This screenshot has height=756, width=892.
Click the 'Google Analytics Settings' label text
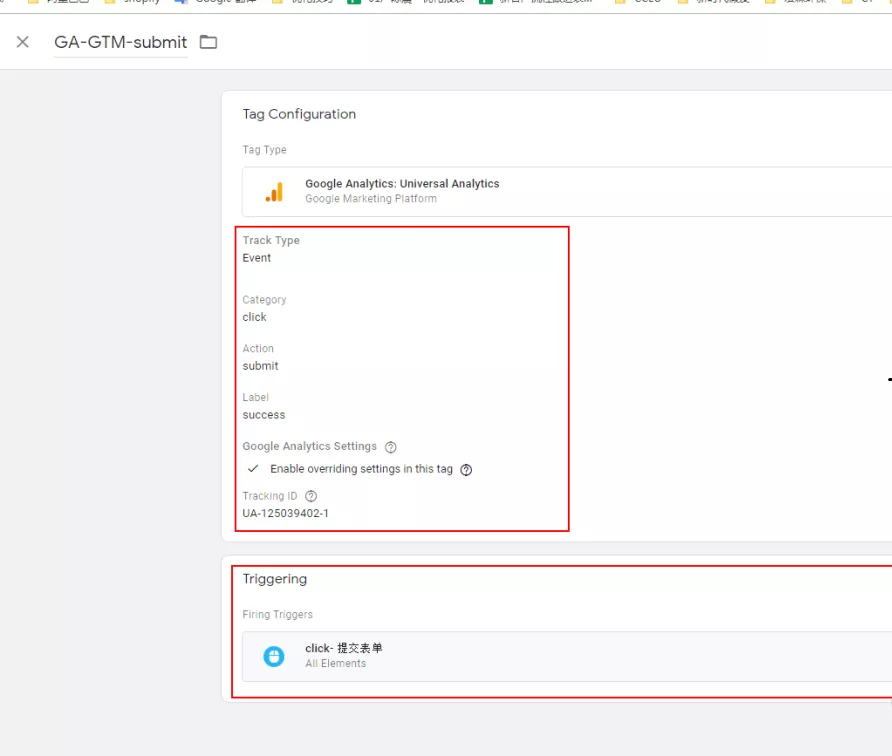pyautogui.click(x=309, y=446)
